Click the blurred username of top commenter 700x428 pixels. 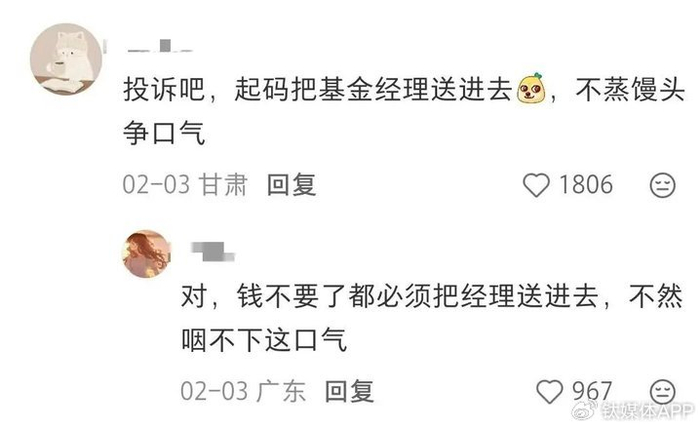[x=160, y=46]
